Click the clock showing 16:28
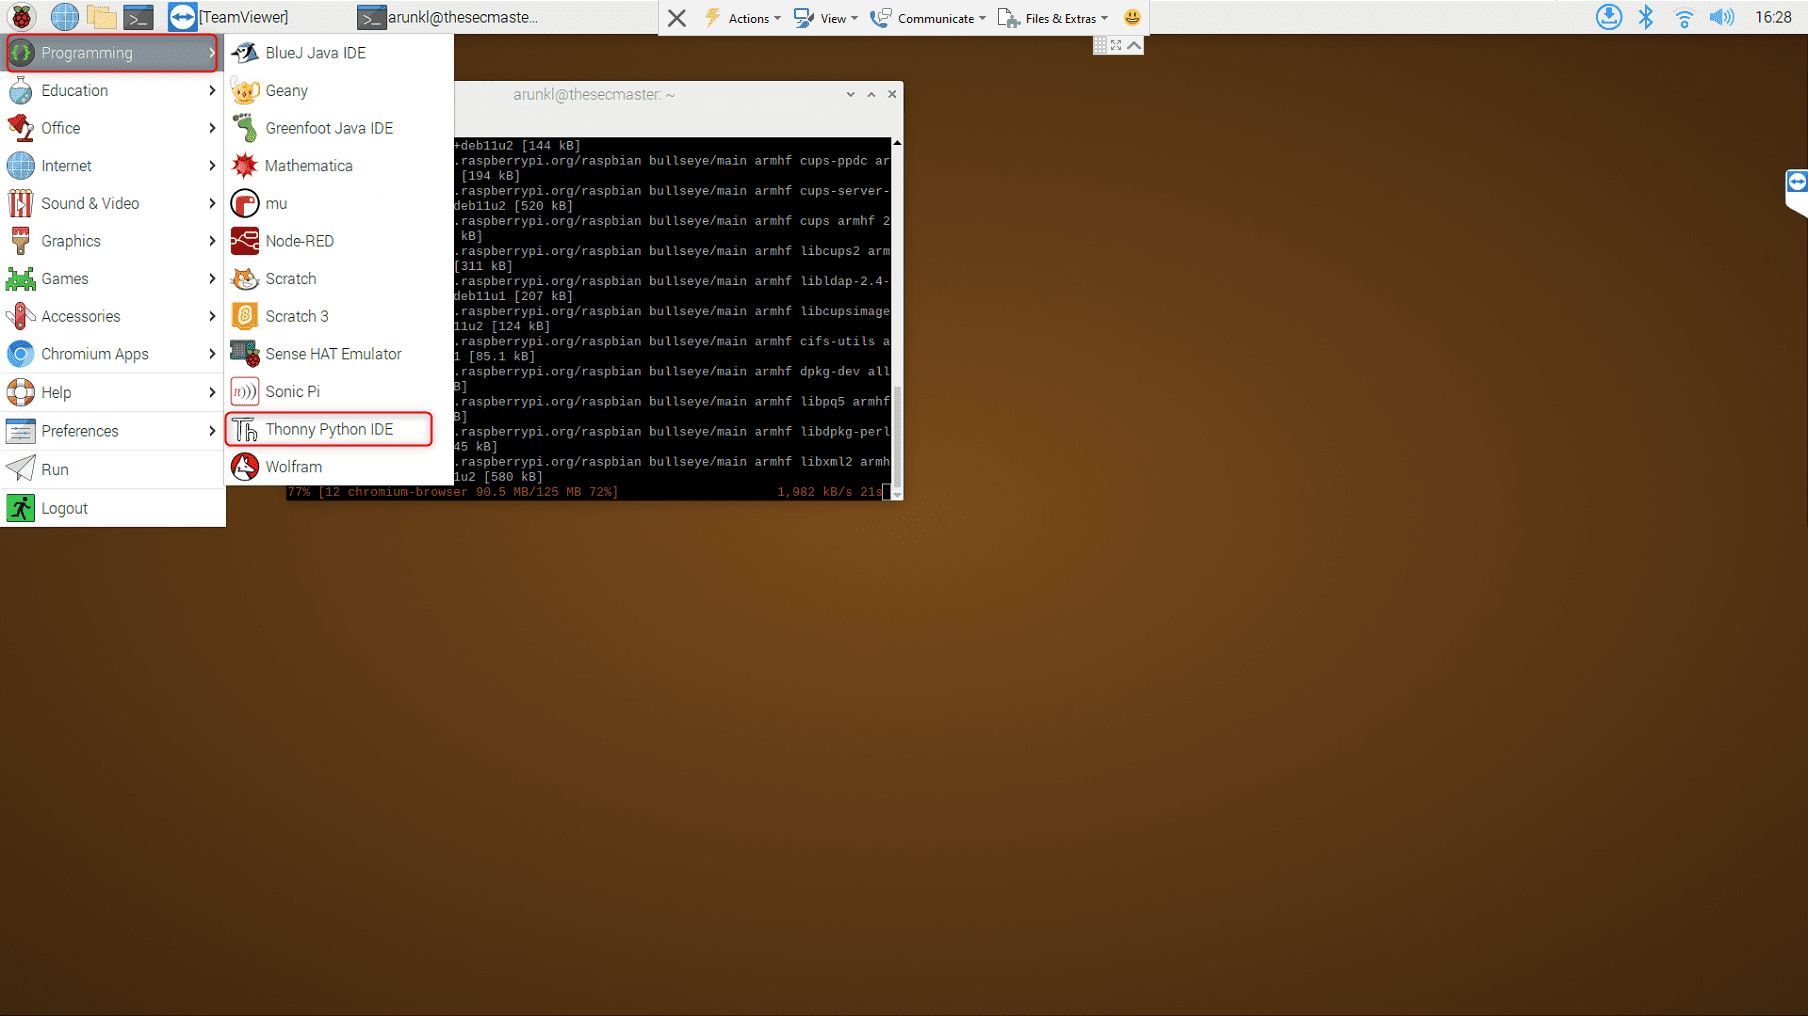Viewport: 1808px width, 1016px height. click(x=1773, y=17)
